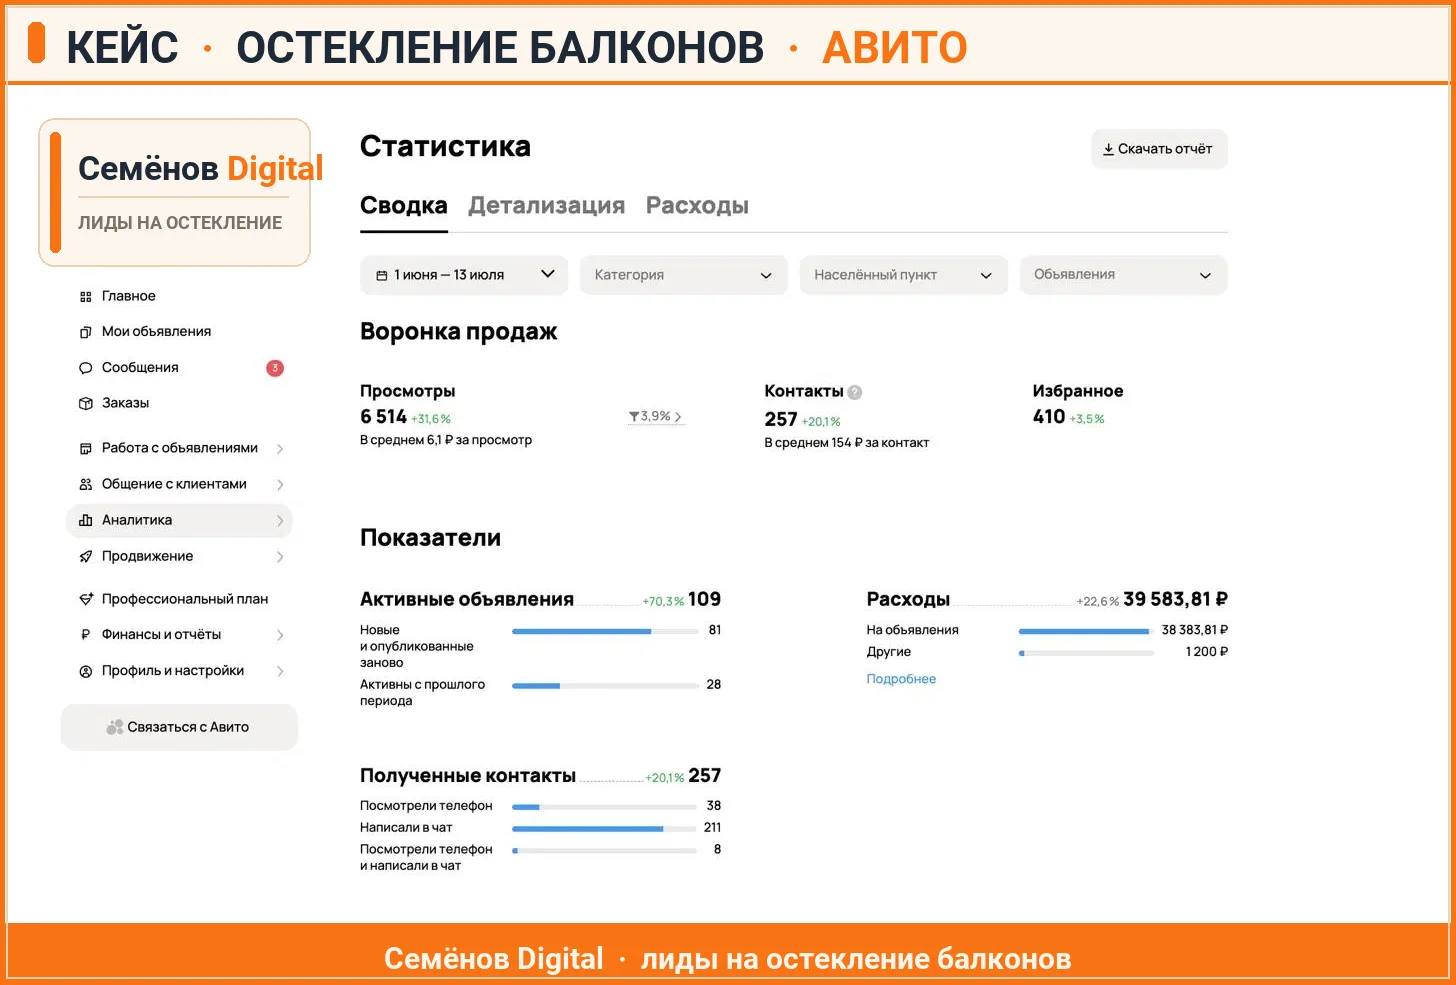Click the Расходы total 39 583,81 ₽

[x=1175, y=600]
